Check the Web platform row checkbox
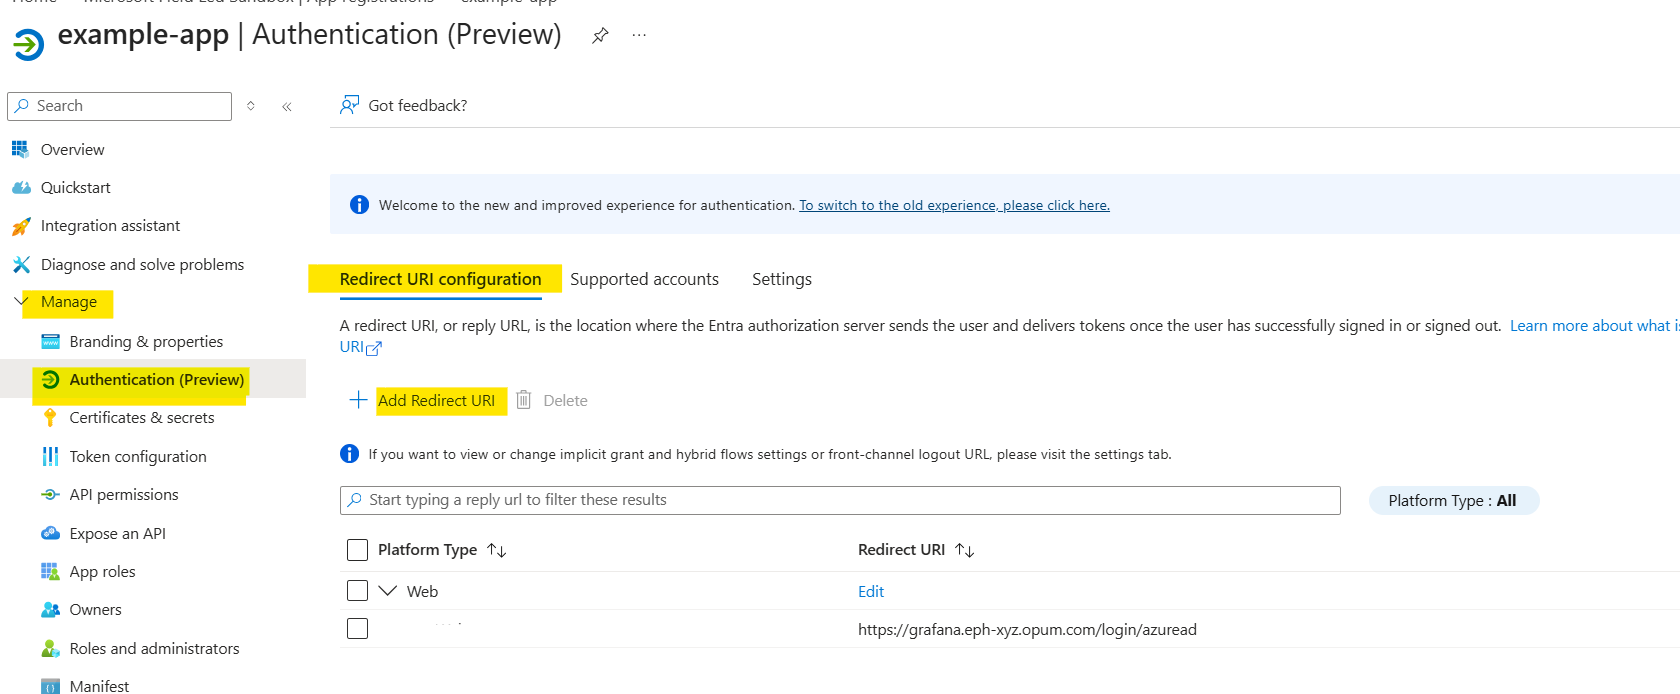1680x694 pixels. tap(357, 590)
